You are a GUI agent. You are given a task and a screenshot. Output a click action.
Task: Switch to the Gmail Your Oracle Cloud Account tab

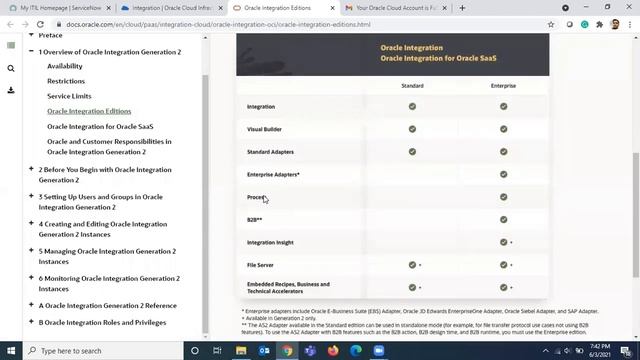point(396,8)
